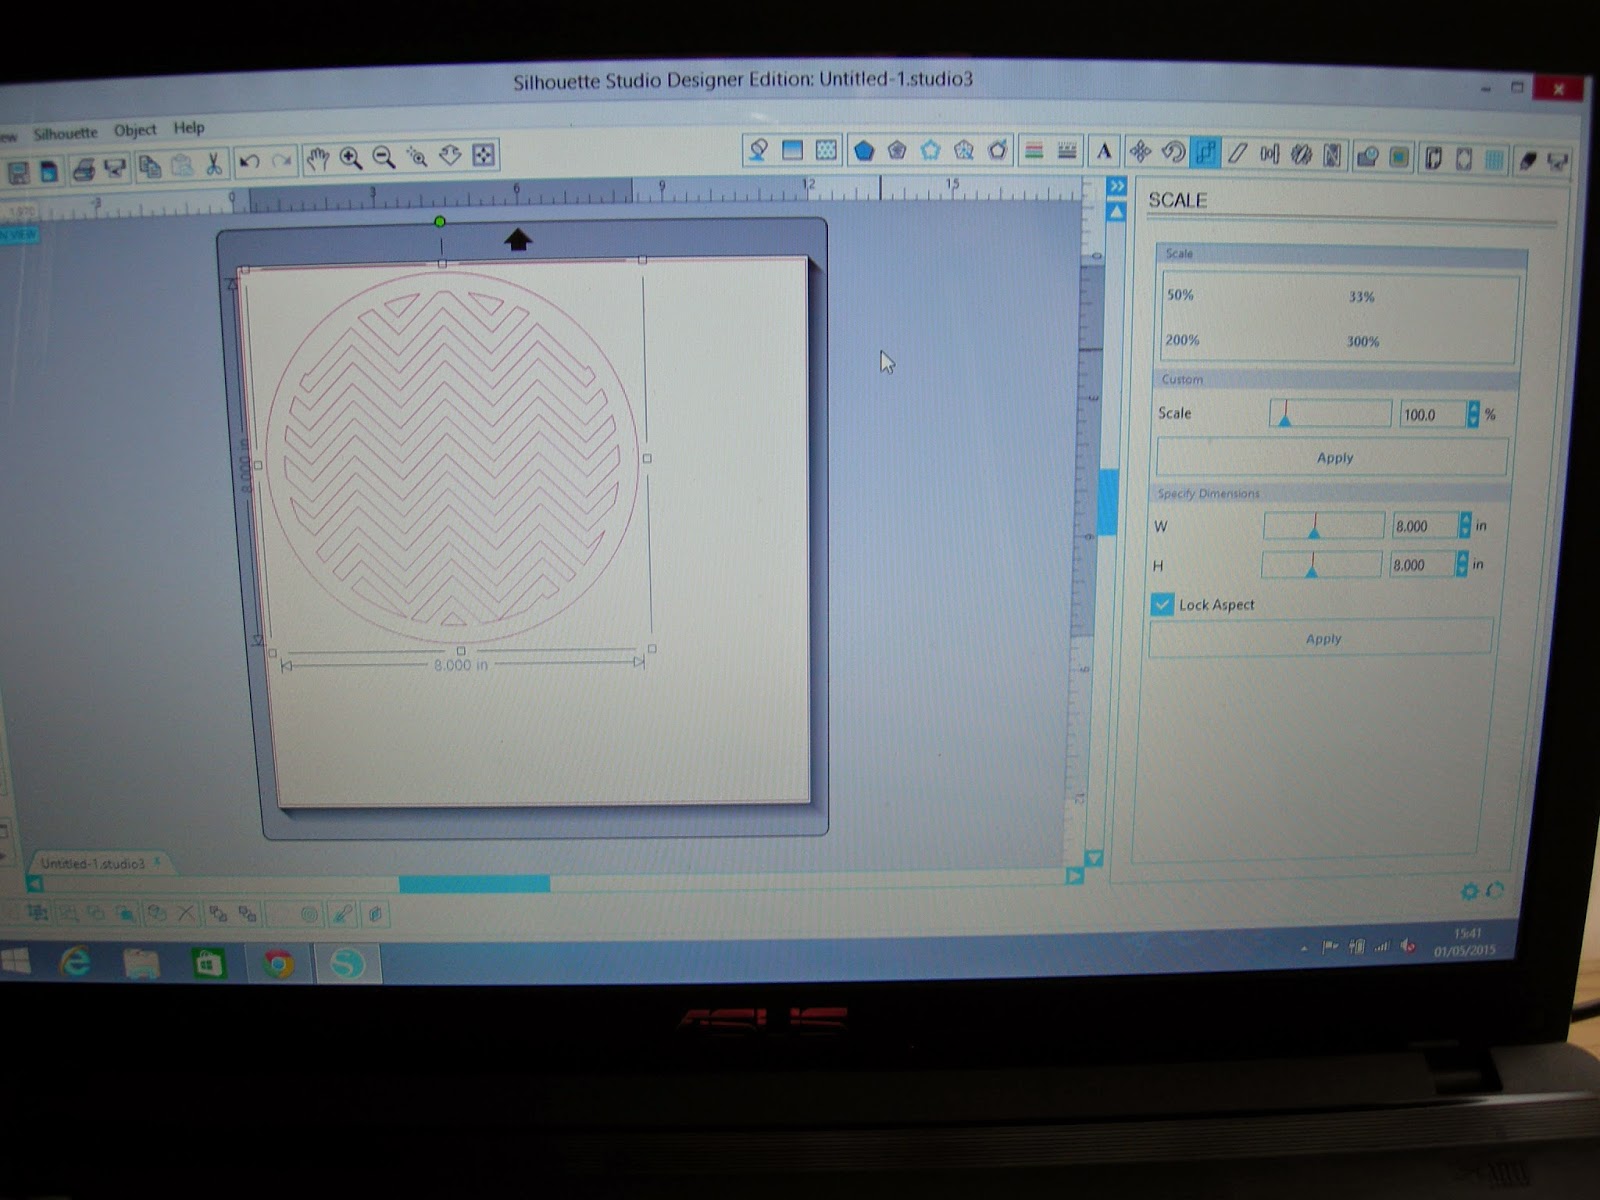This screenshot has width=1600, height=1200.
Task: Click the Scale percentage field showing 100.0
Action: pyautogui.click(x=1433, y=414)
